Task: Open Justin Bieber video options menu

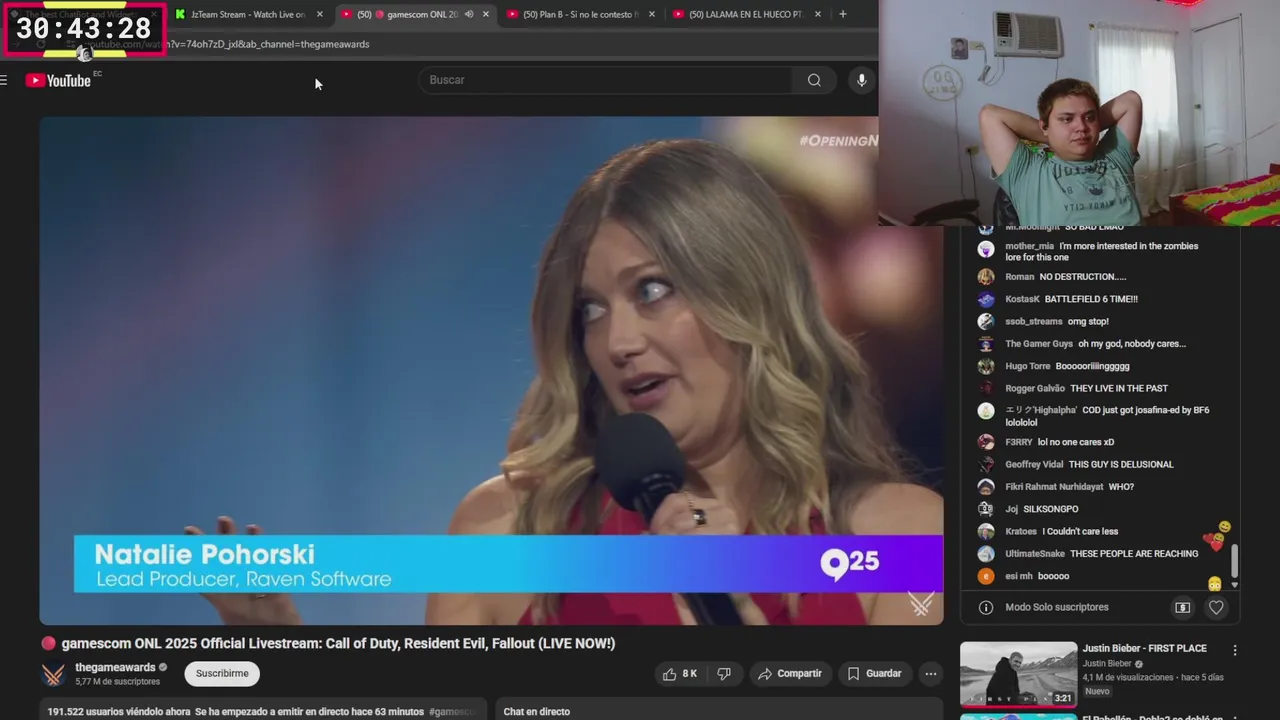Action: (1235, 650)
